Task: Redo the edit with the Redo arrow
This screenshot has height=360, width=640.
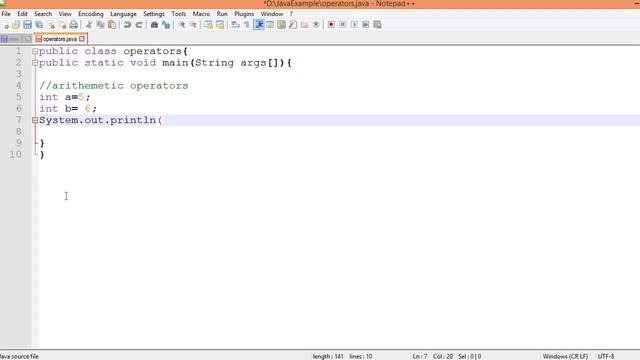Action: pos(139,25)
